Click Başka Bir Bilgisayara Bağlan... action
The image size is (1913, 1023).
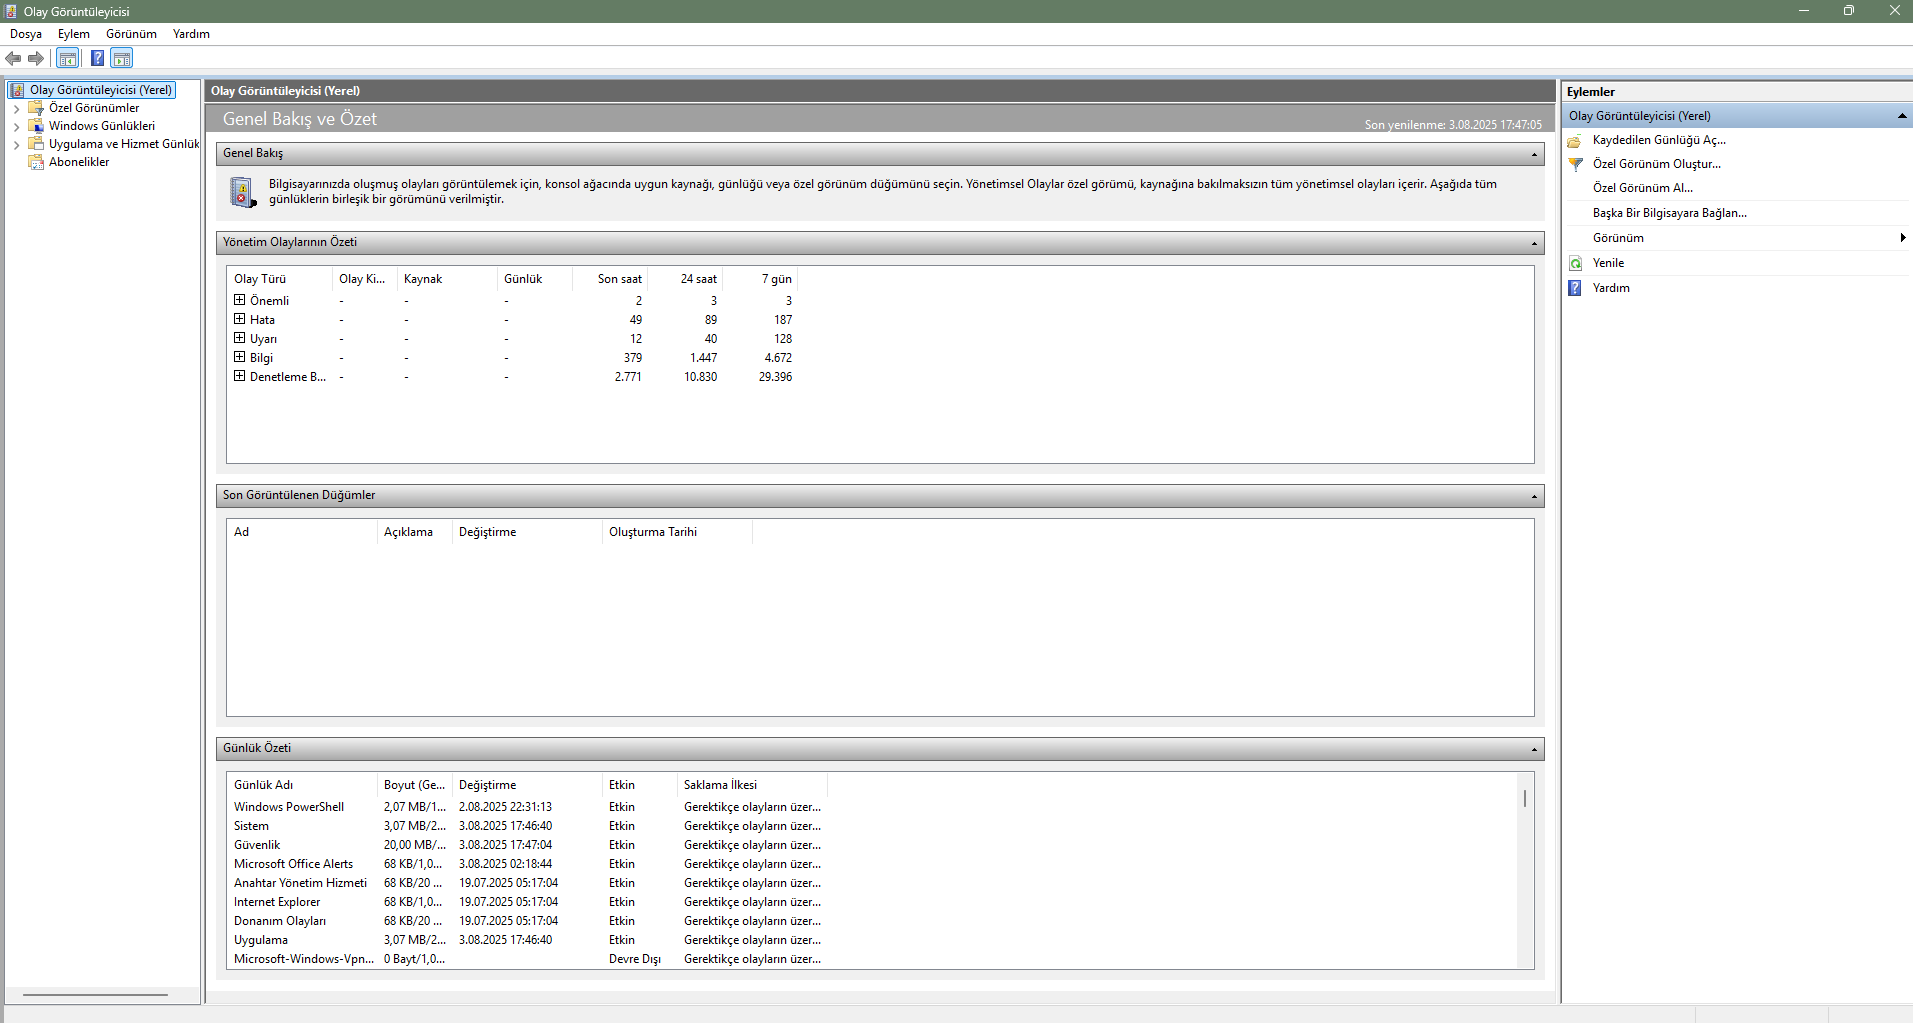coord(1670,213)
